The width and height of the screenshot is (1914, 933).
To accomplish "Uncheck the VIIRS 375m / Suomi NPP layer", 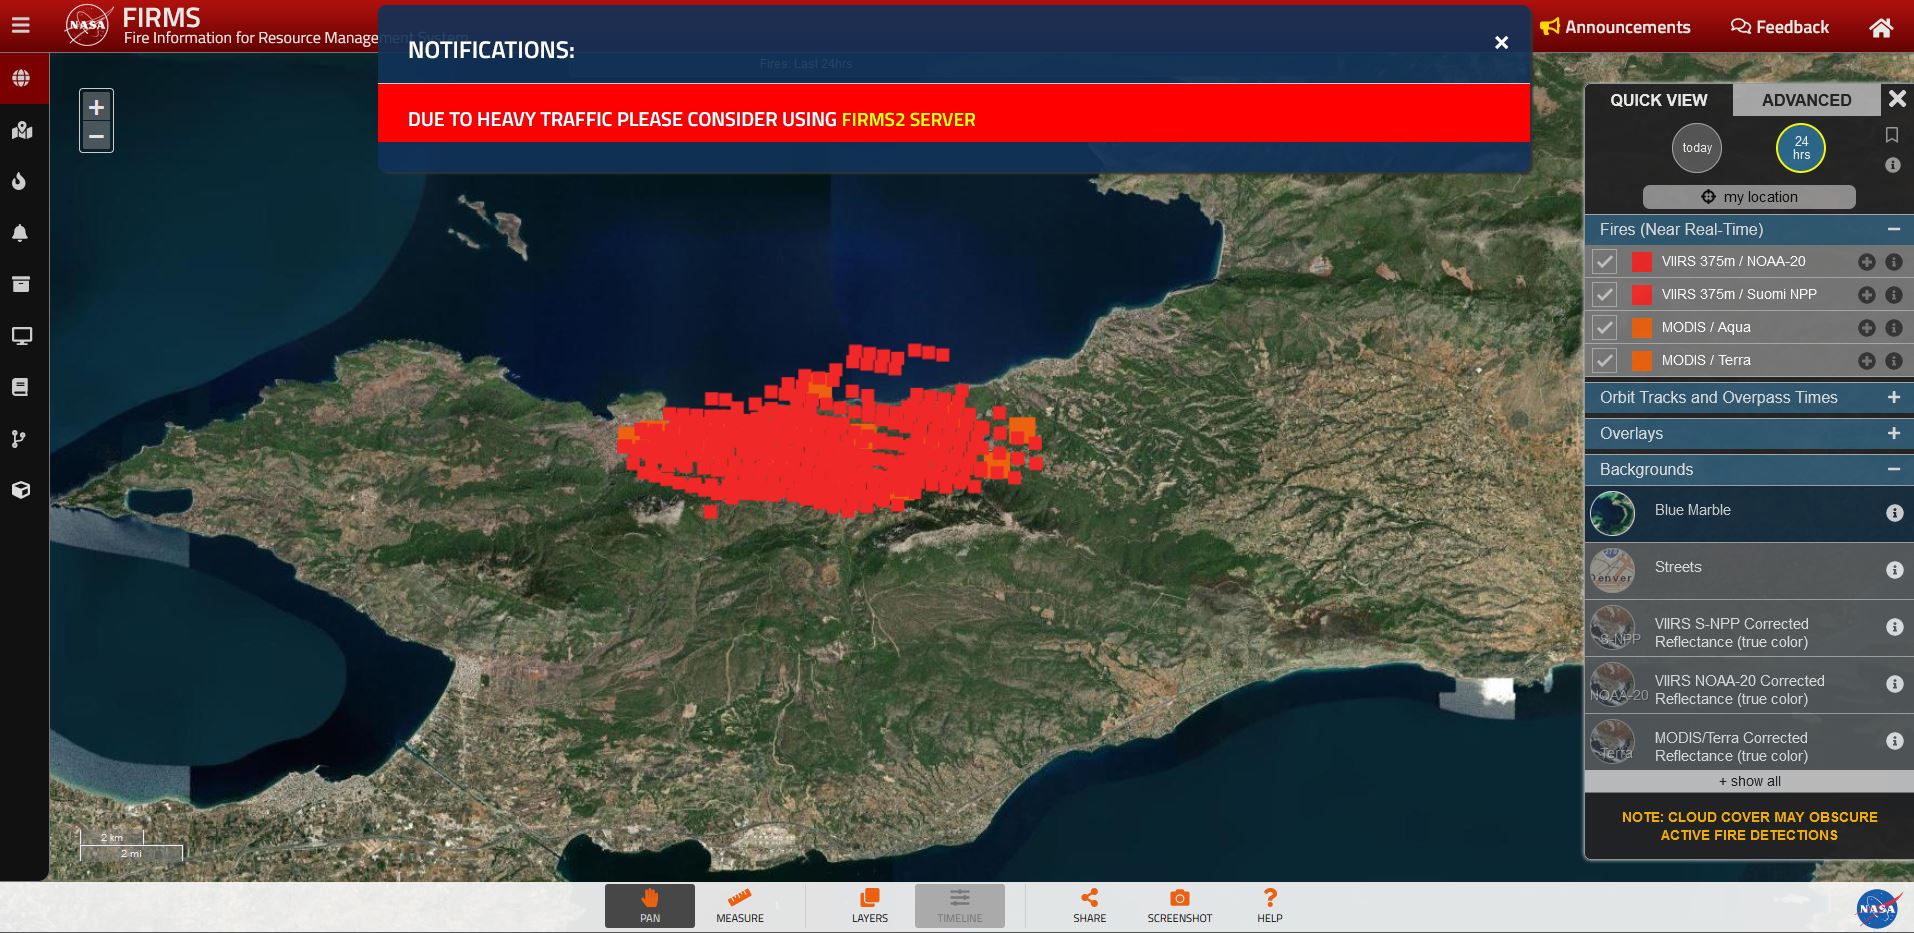I will click(x=1604, y=295).
